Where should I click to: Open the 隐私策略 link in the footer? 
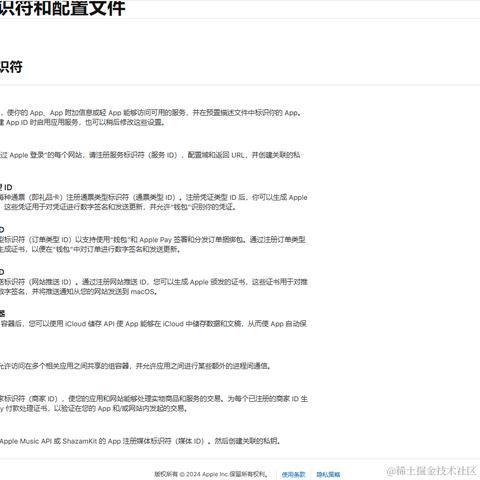[328, 474]
